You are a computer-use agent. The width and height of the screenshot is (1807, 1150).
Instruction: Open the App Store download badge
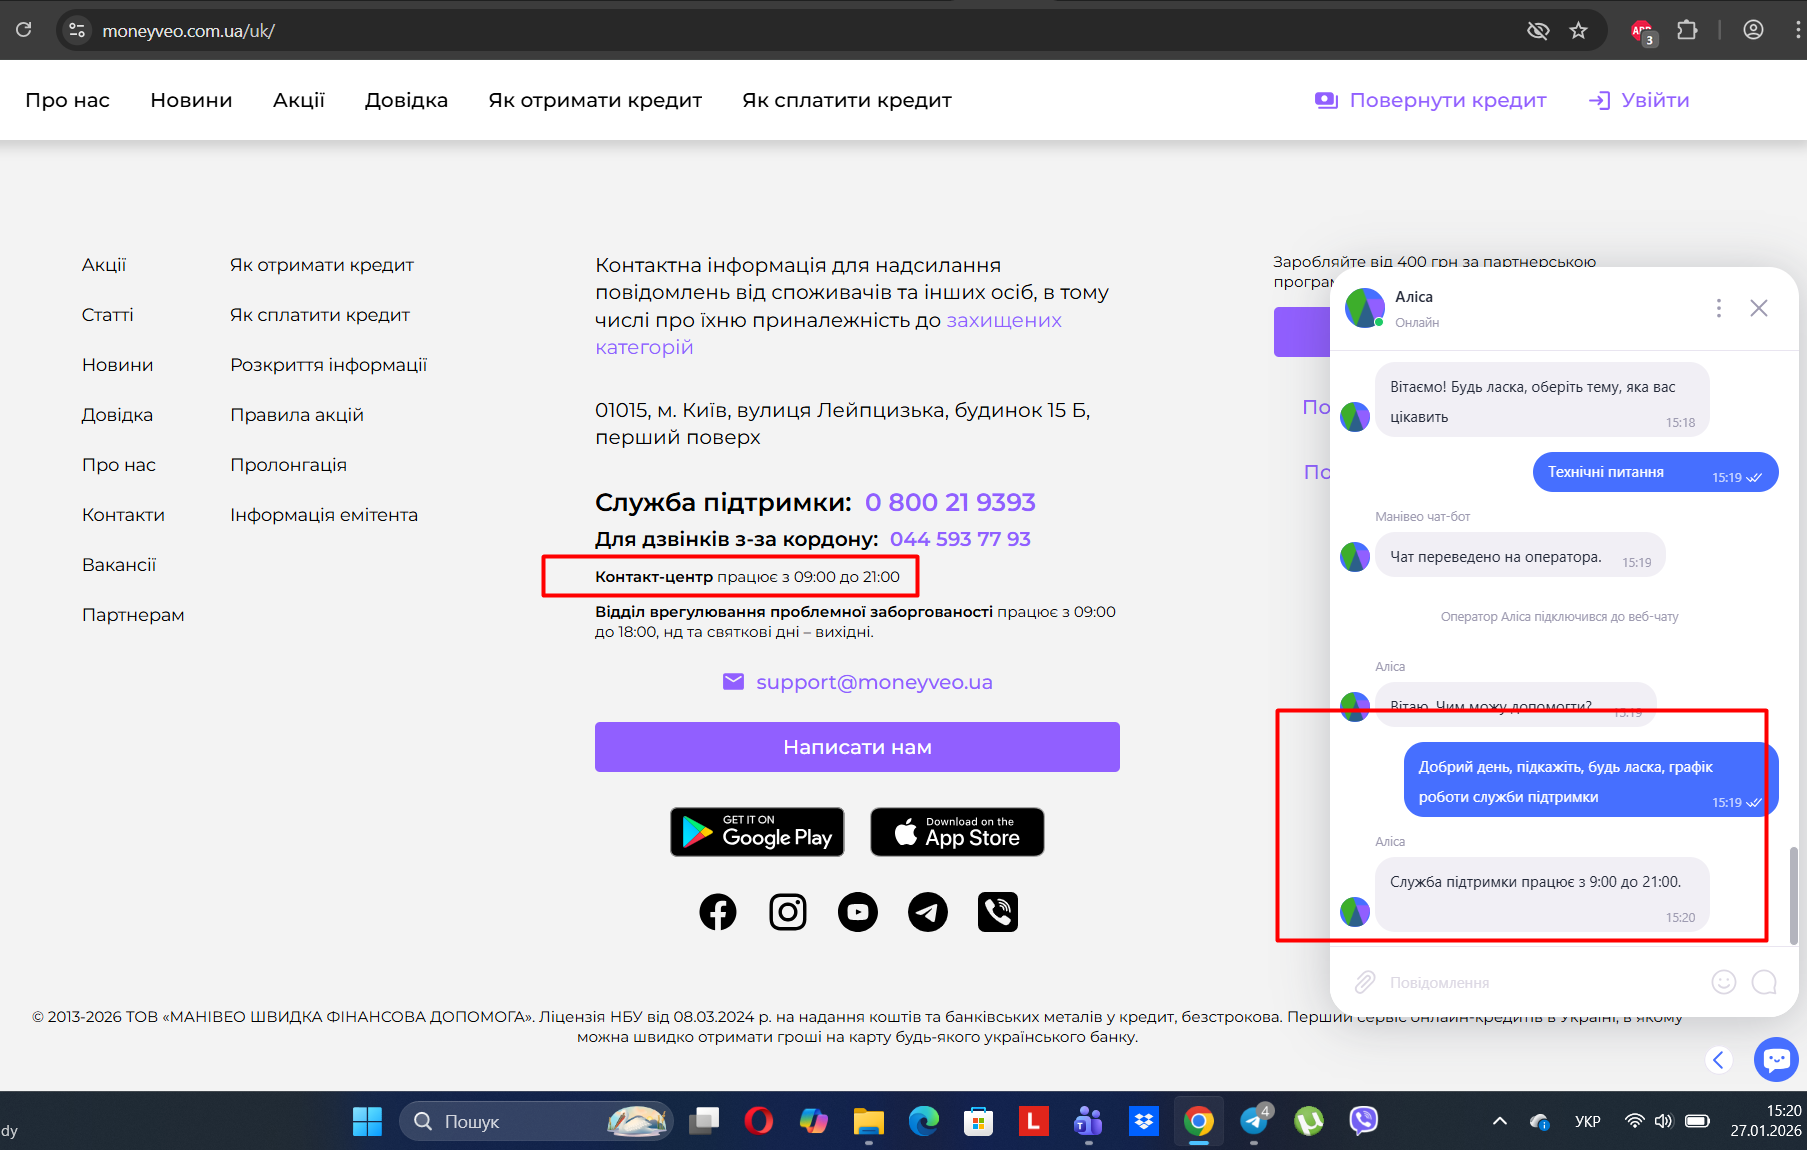pyautogui.click(x=957, y=832)
